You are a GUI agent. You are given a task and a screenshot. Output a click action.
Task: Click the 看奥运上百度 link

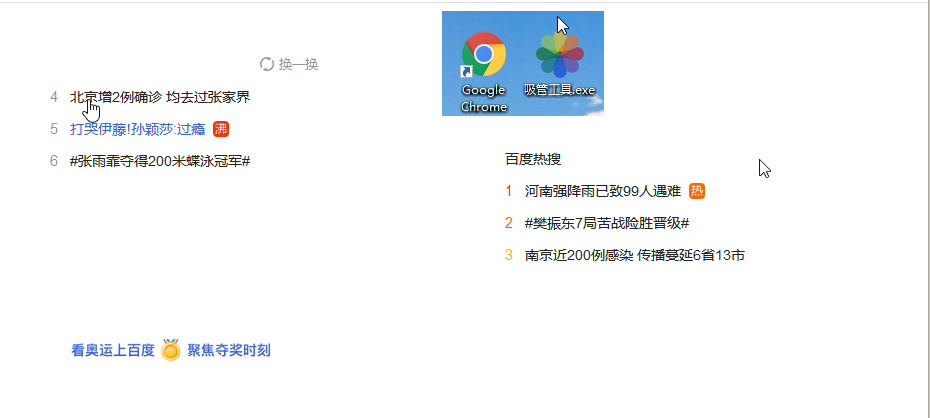click(113, 350)
